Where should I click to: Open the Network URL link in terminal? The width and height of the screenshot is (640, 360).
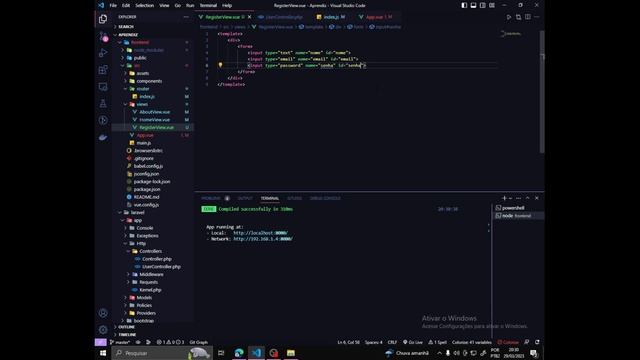click(x=263, y=239)
